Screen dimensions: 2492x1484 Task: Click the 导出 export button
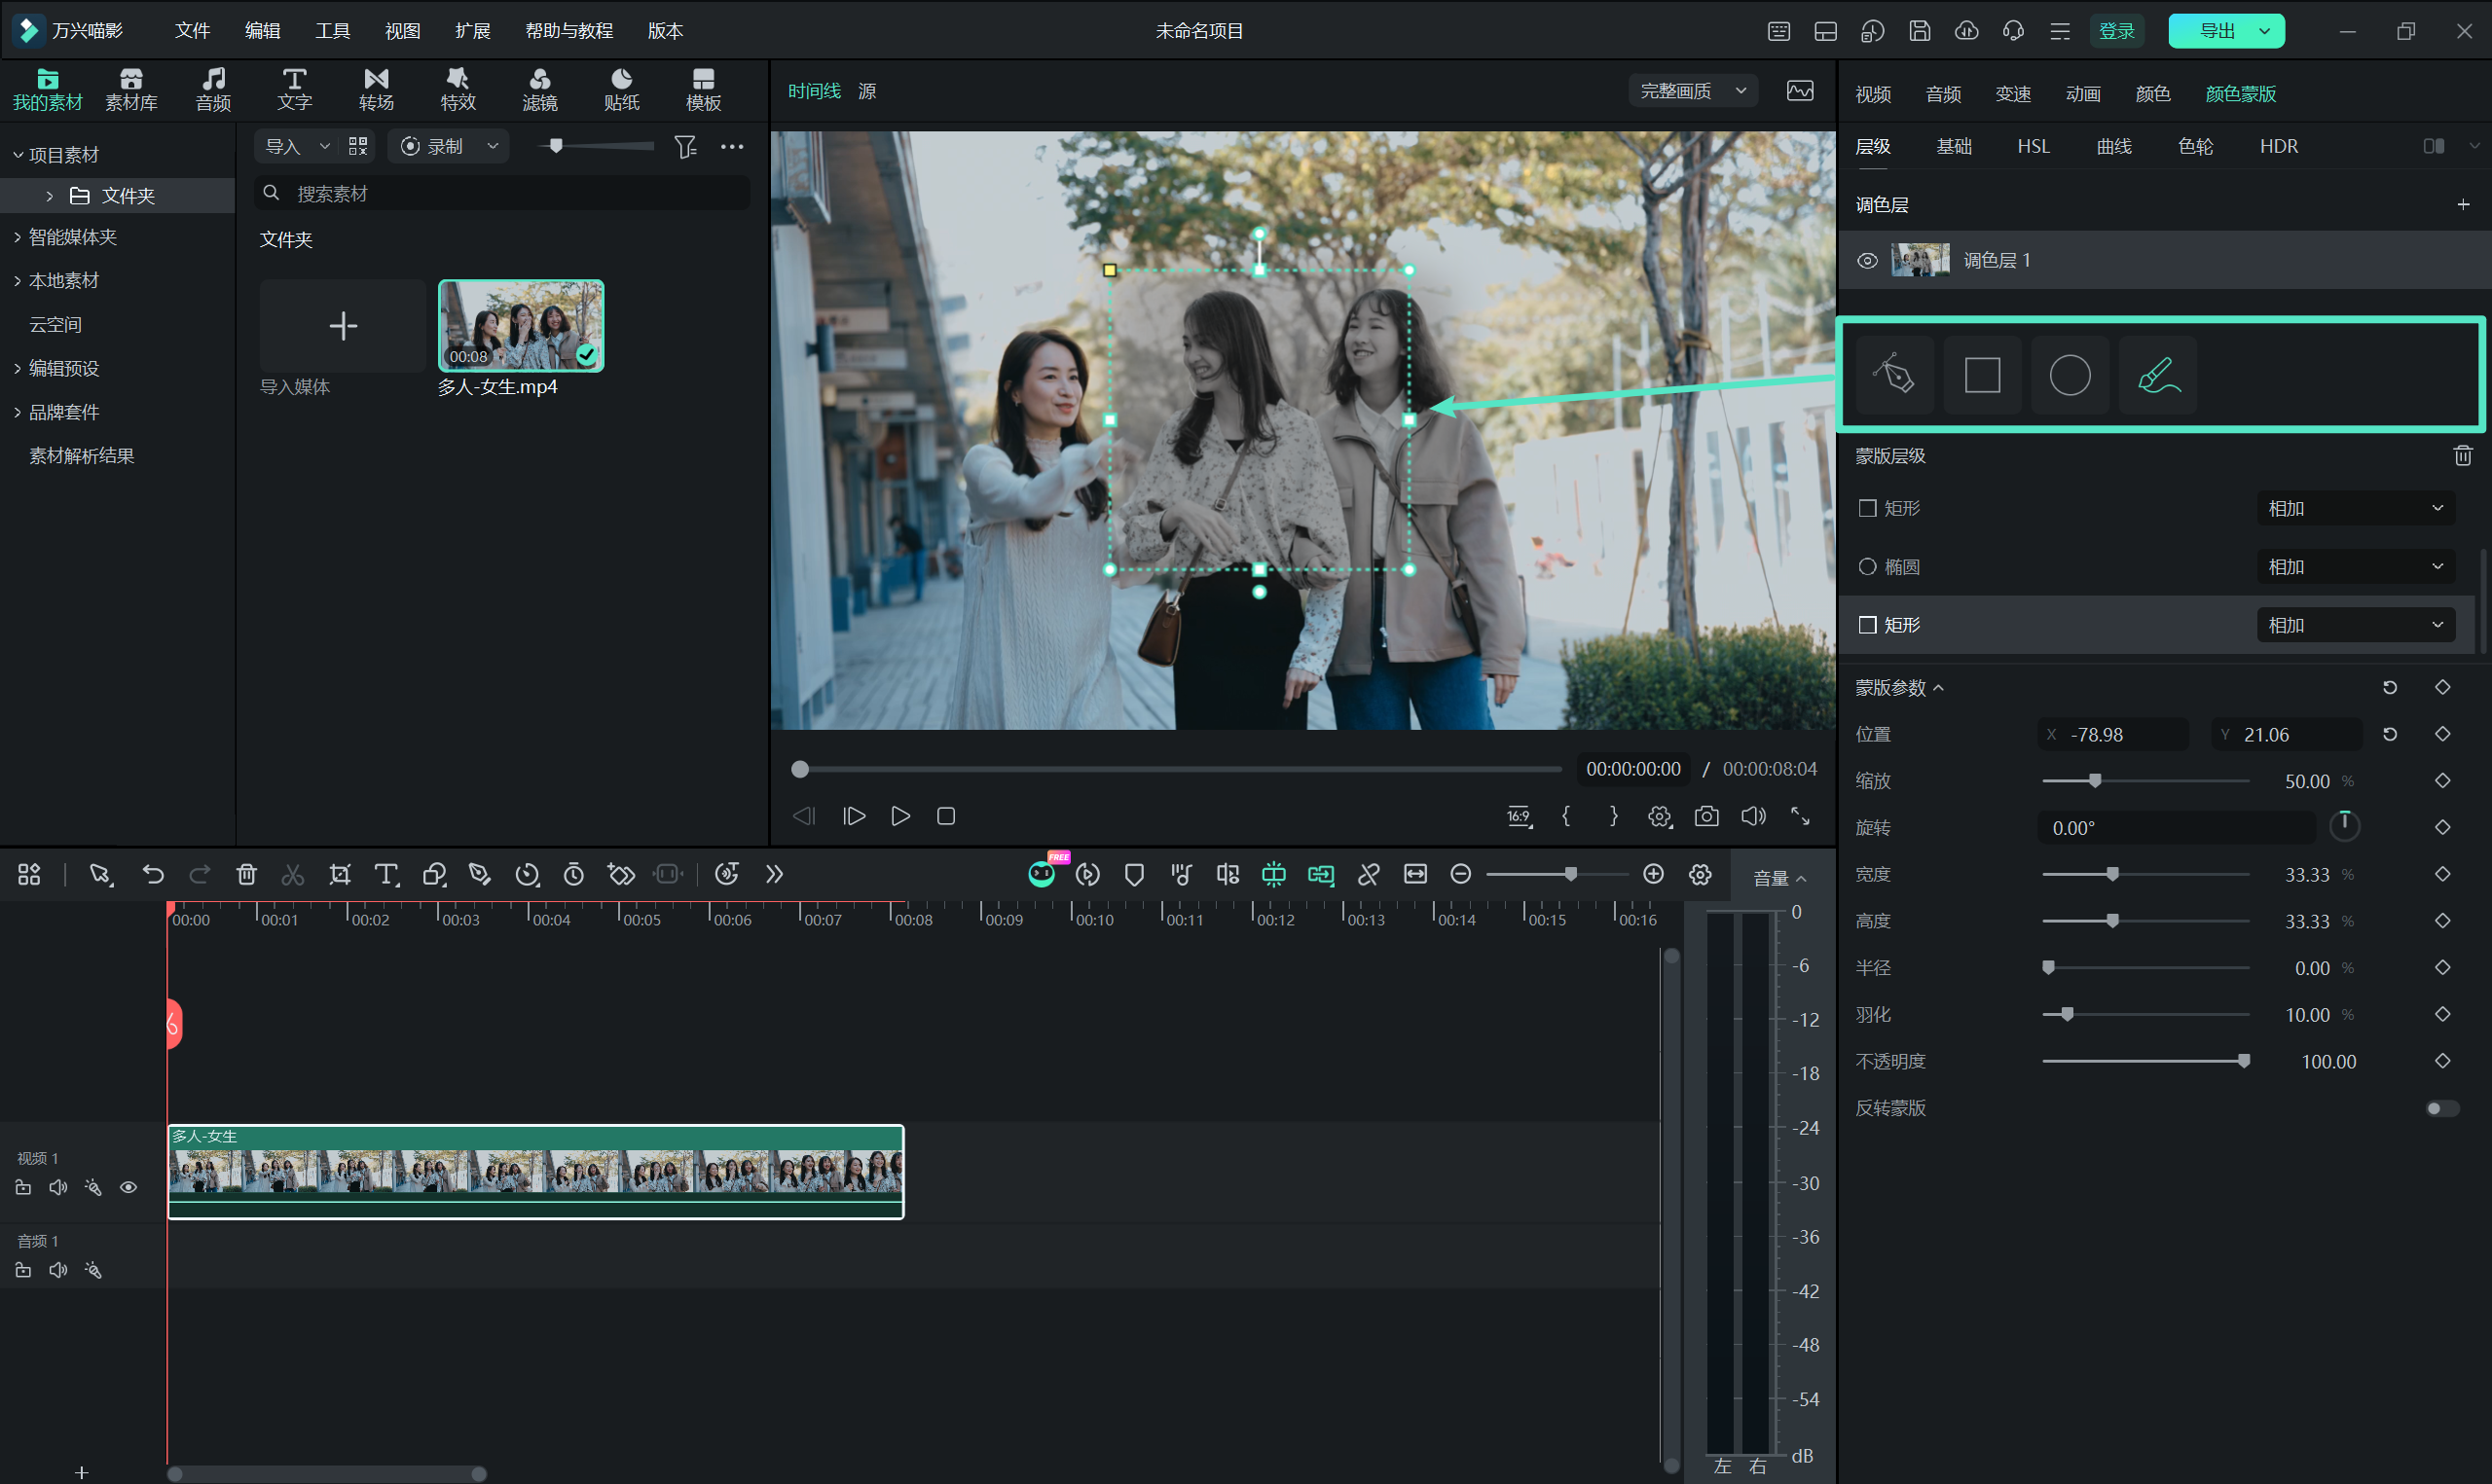pyautogui.click(x=2217, y=31)
